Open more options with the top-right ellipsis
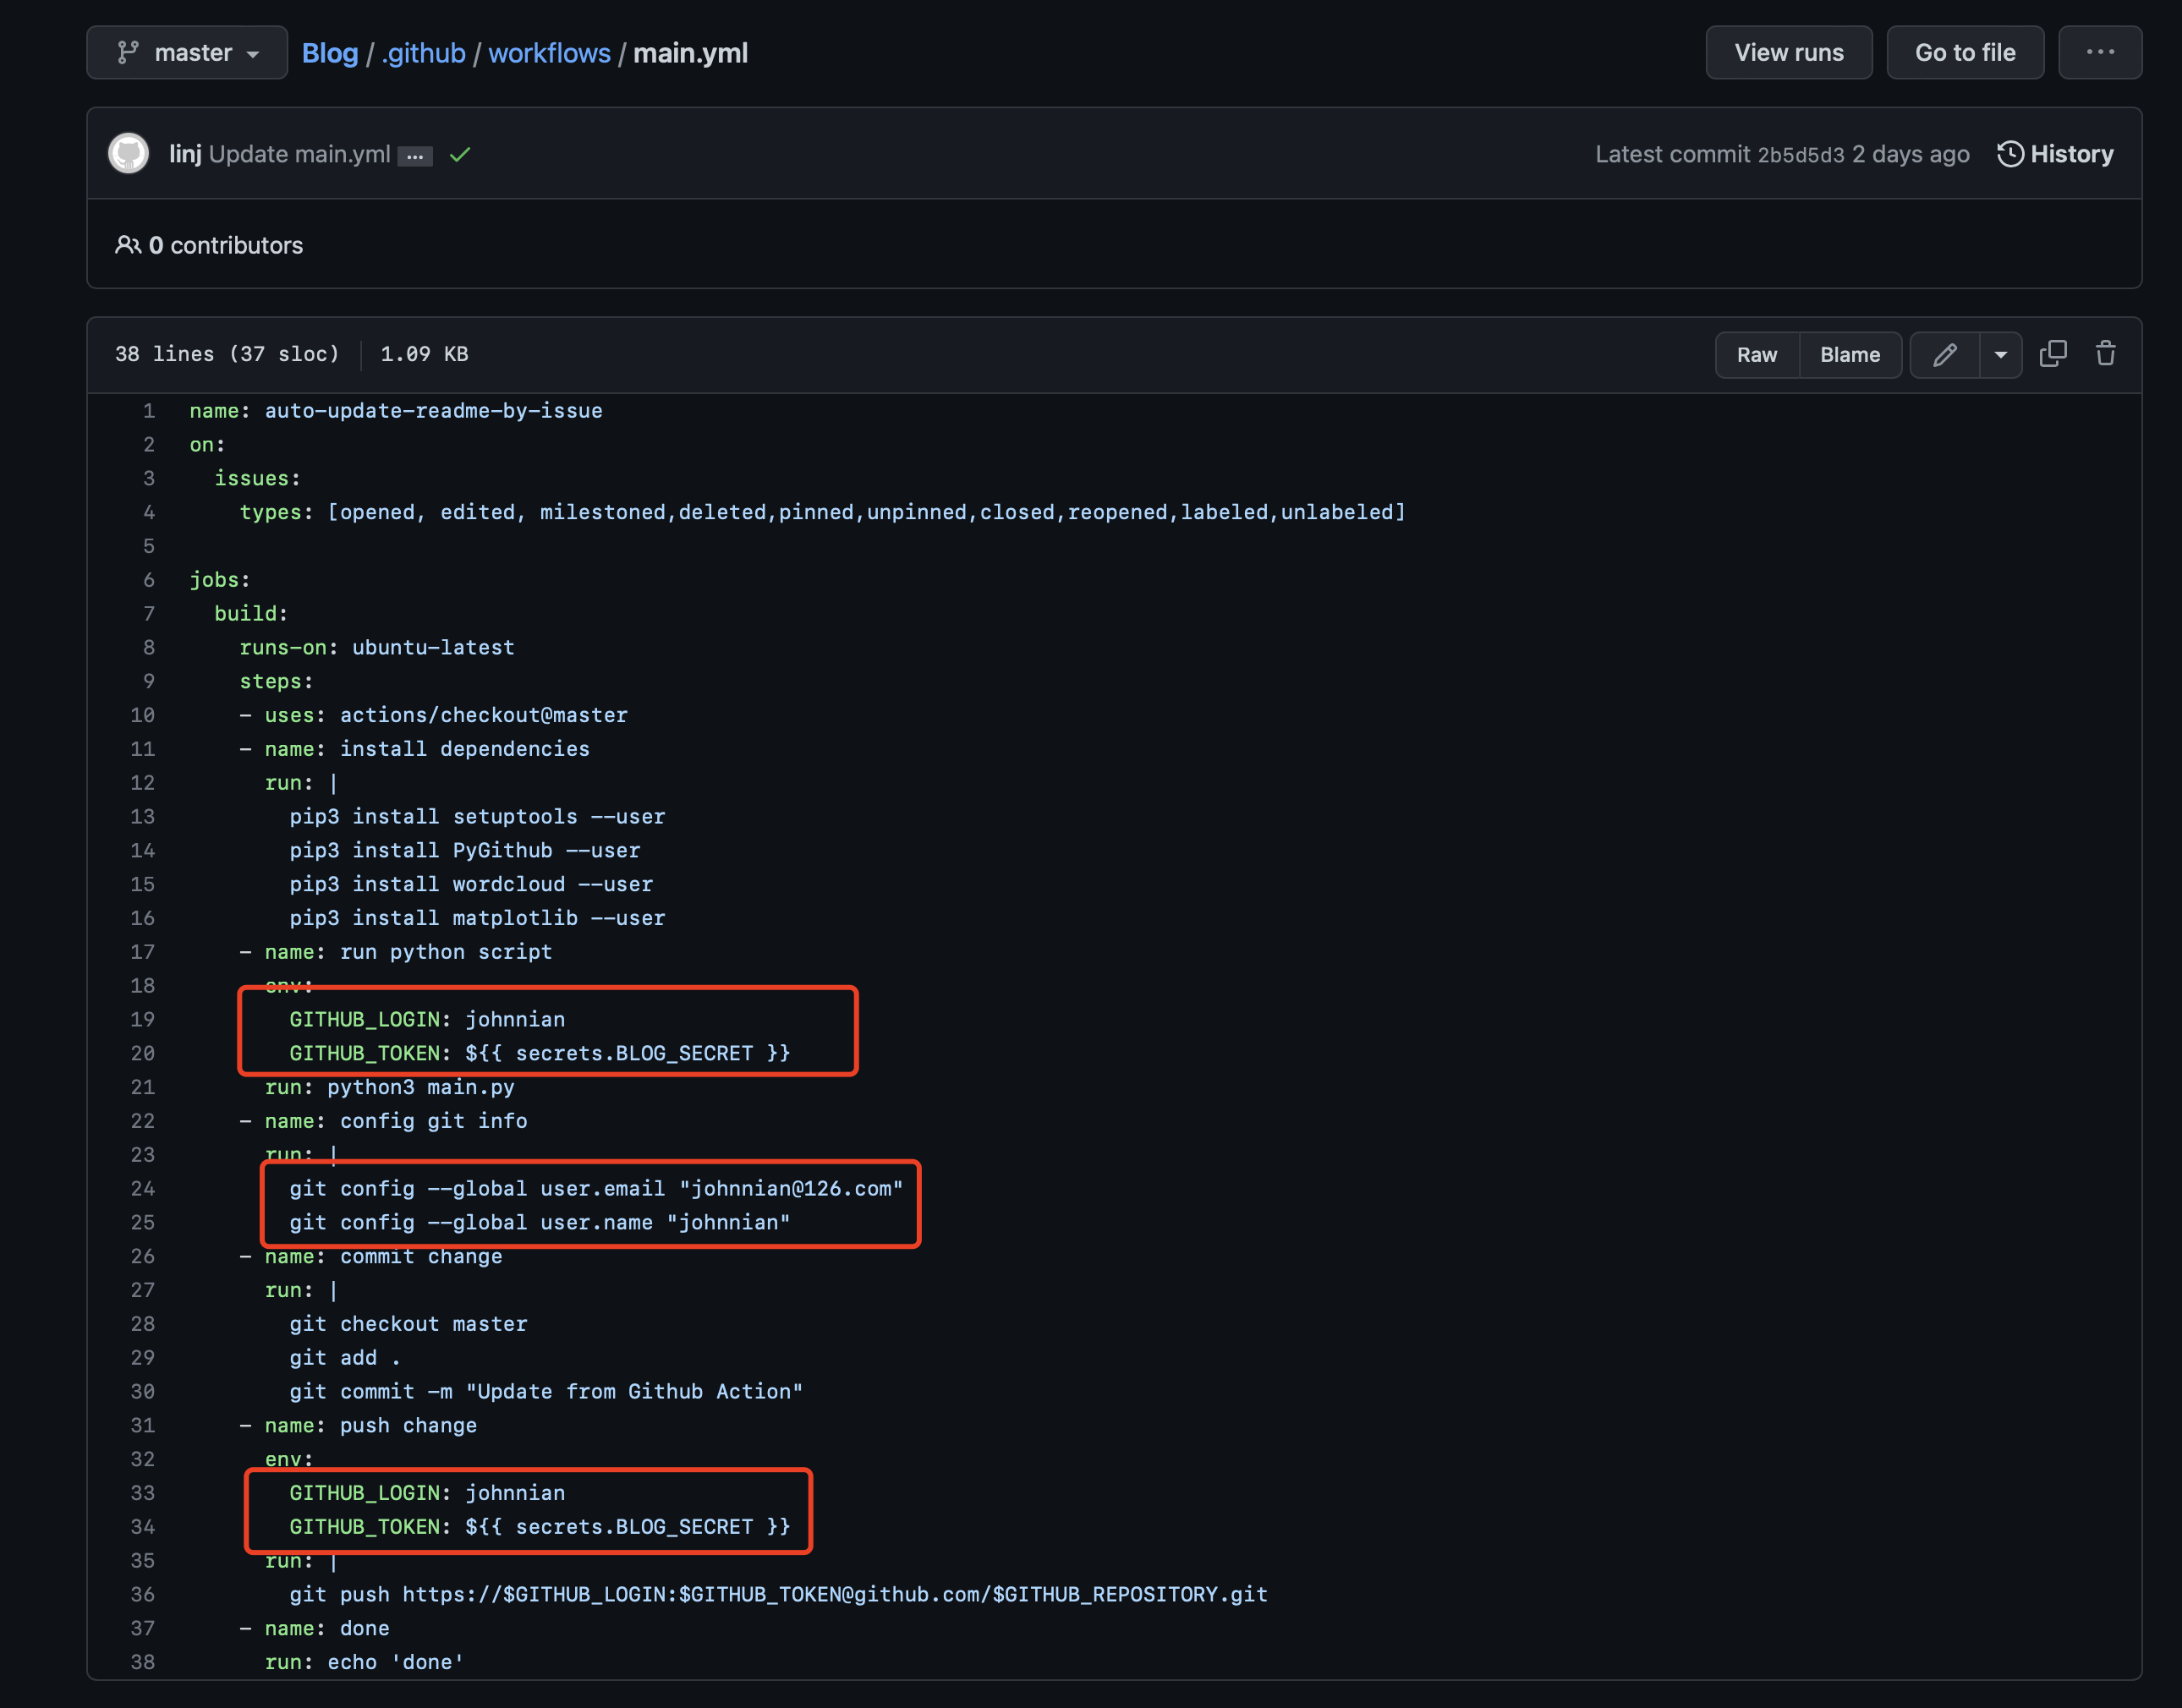This screenshot has width=2182, height=1708. point(2100,52)
